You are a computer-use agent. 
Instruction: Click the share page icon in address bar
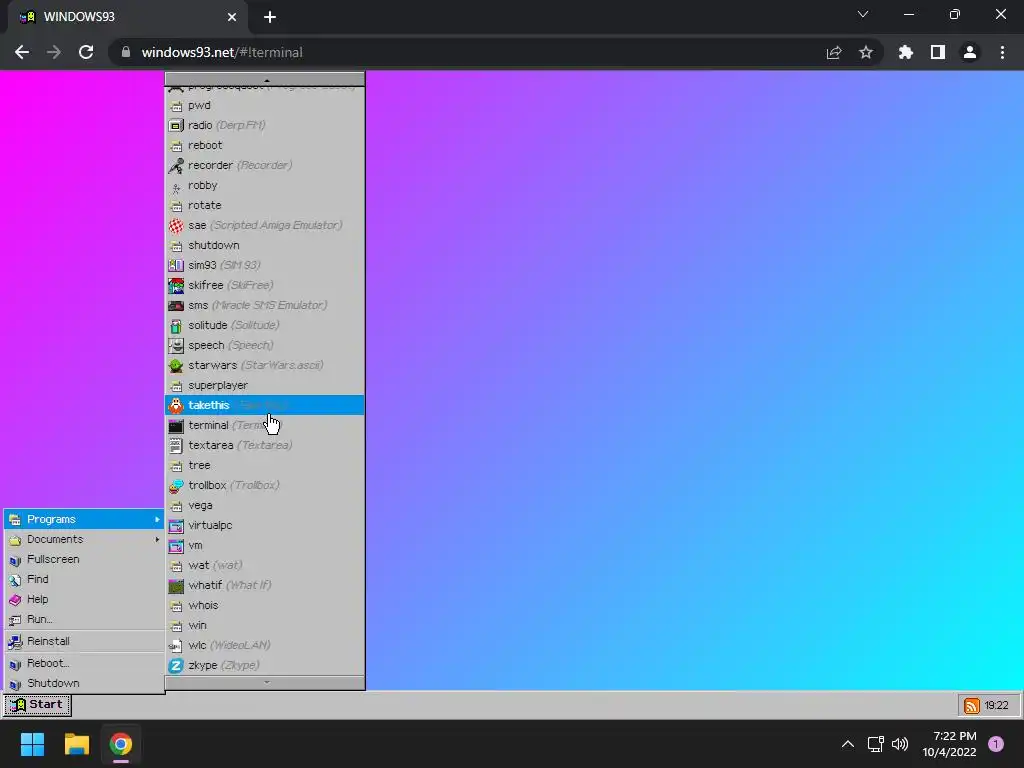(834, 52)
